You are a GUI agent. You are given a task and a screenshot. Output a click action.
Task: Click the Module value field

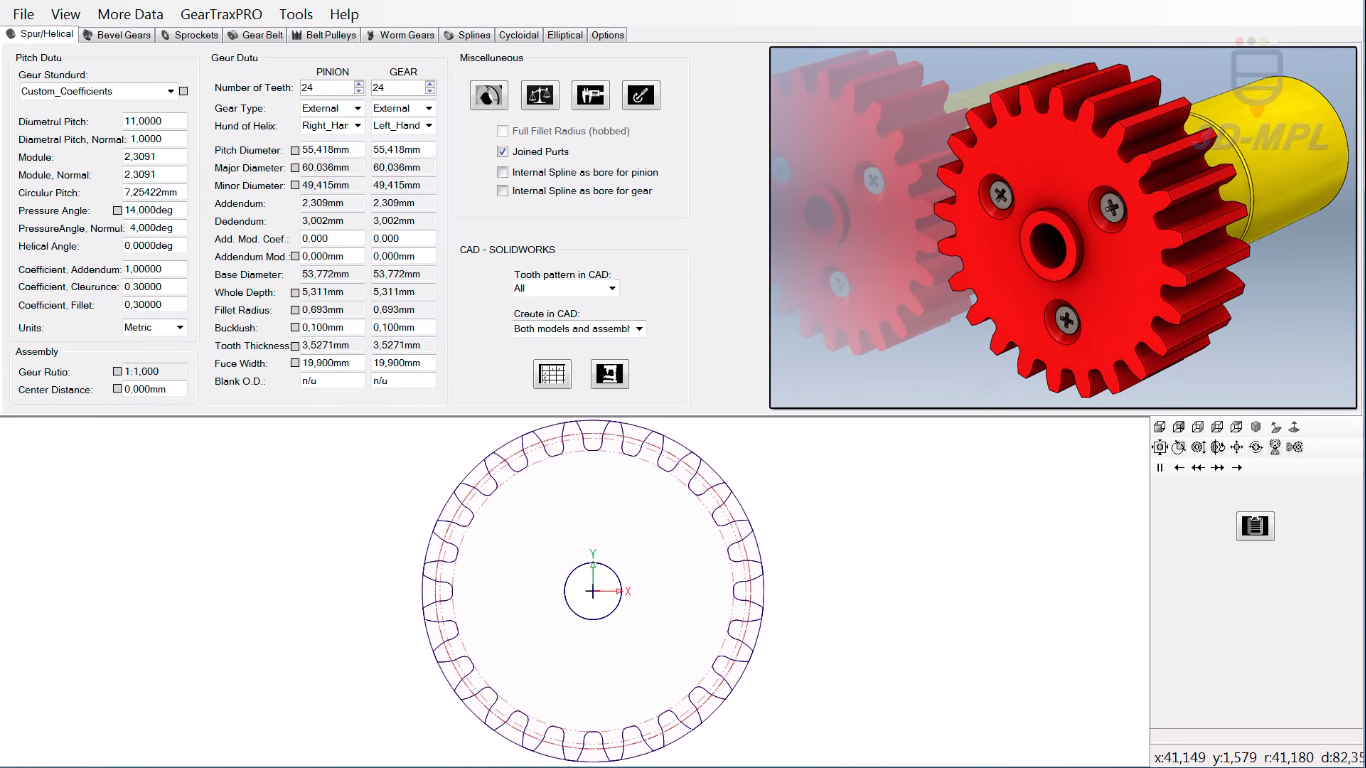coord(155,157)
